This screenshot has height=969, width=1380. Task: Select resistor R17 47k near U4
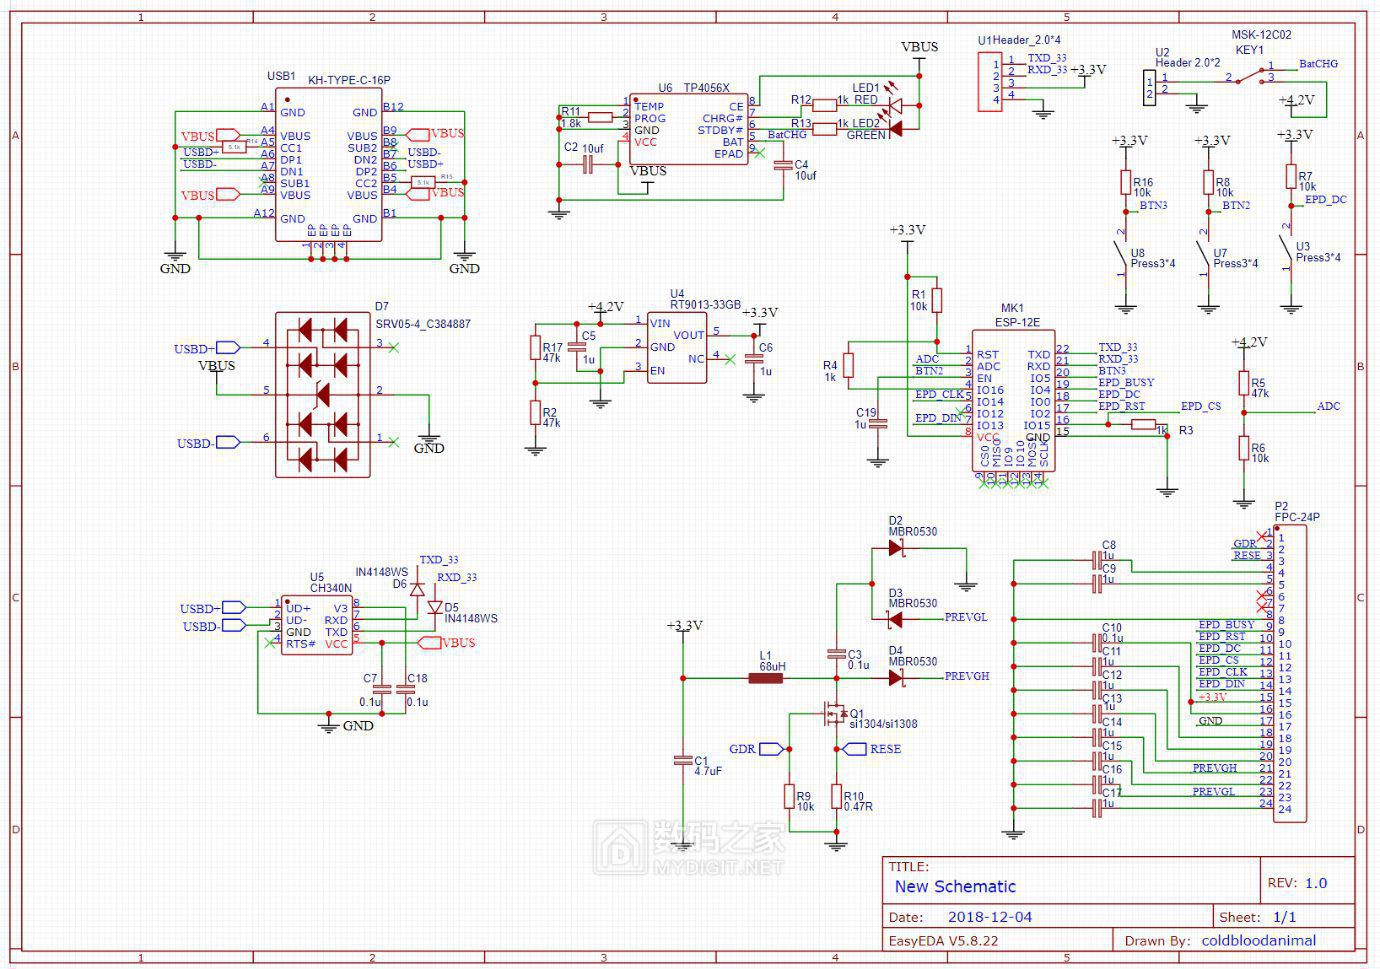[535, 347]
